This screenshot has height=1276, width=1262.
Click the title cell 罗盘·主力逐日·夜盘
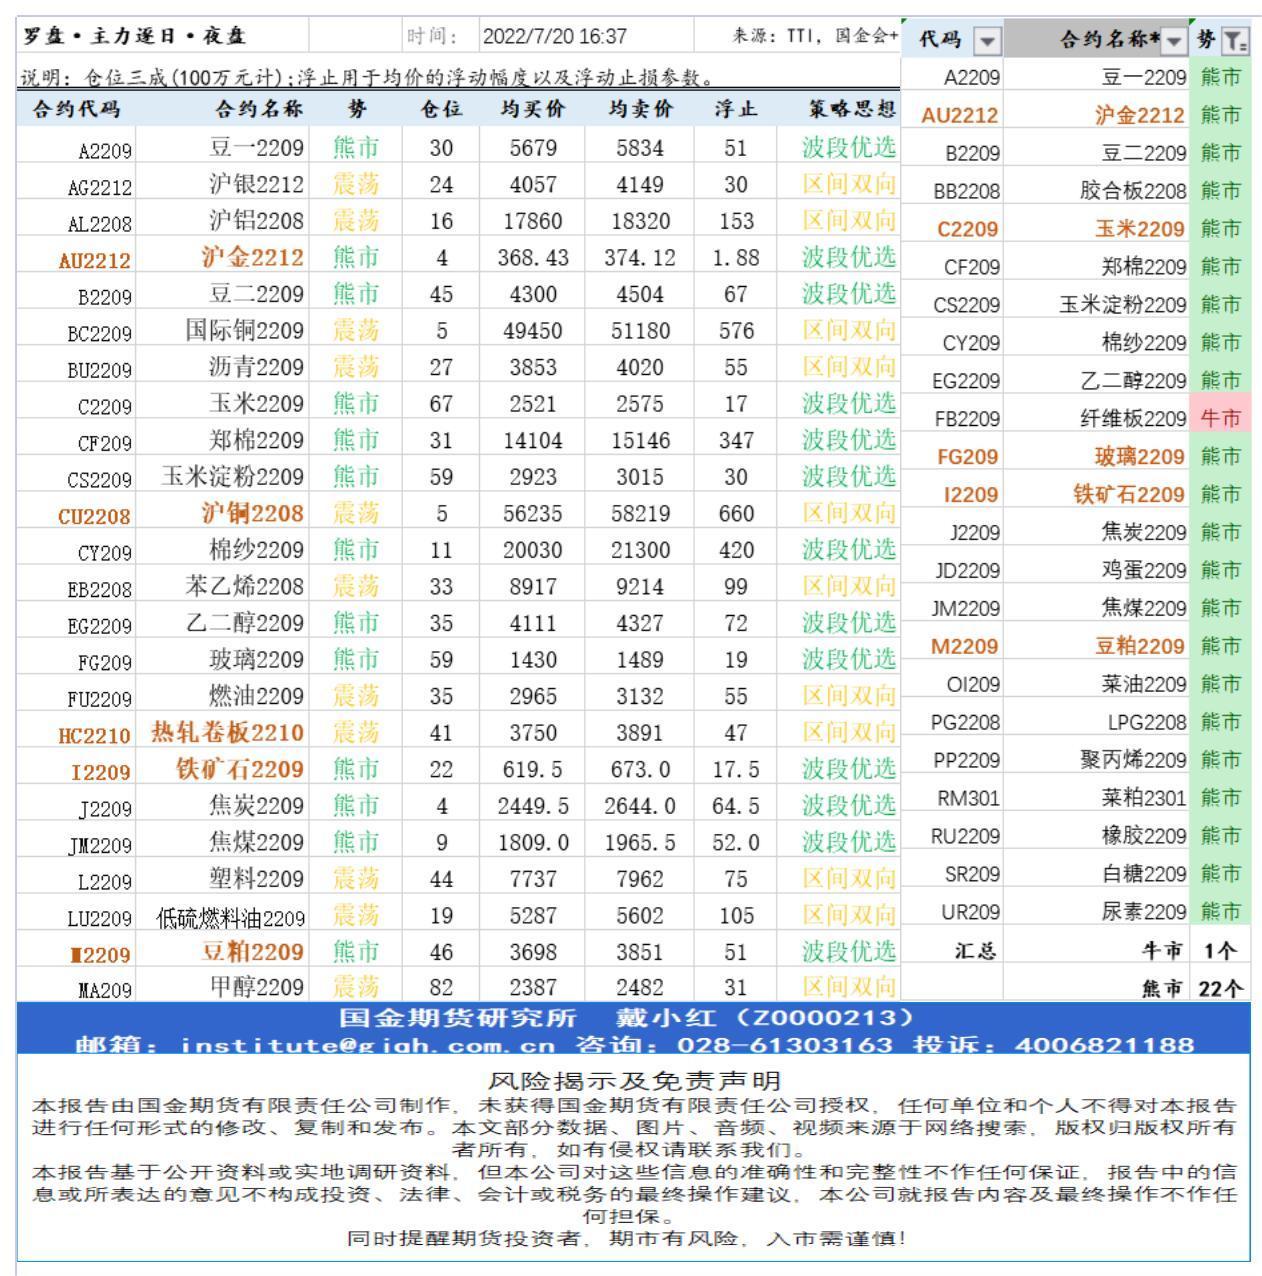pos(134,37)
